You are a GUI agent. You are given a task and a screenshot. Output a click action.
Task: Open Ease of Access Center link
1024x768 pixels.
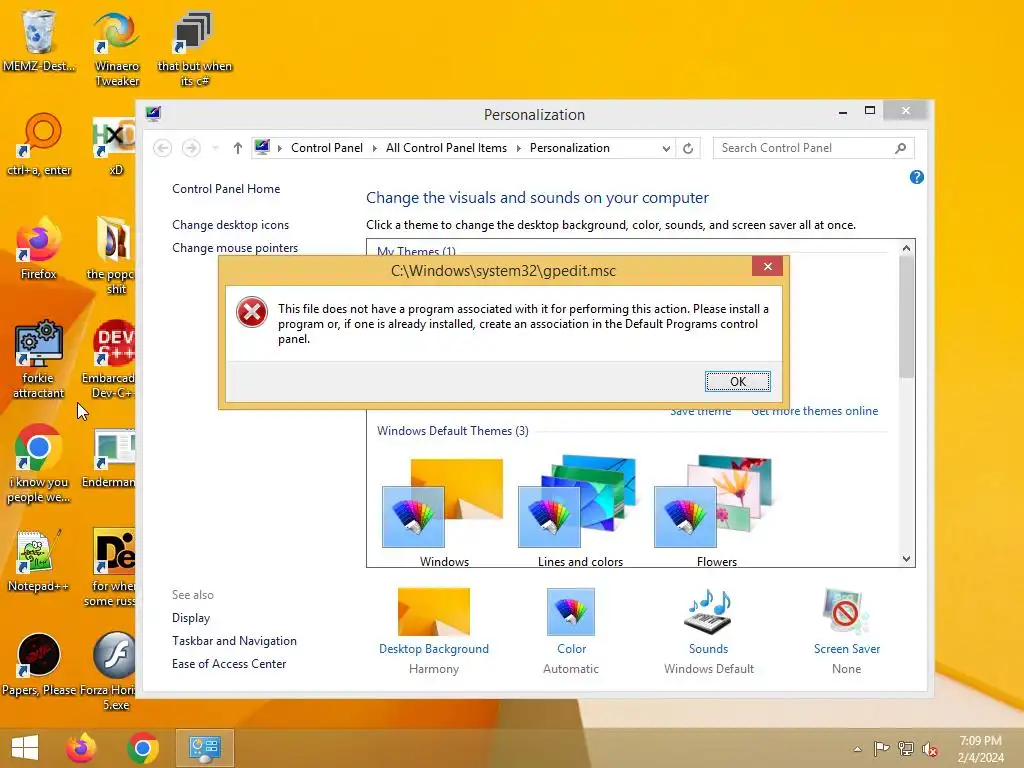click(x=229, y=664)
